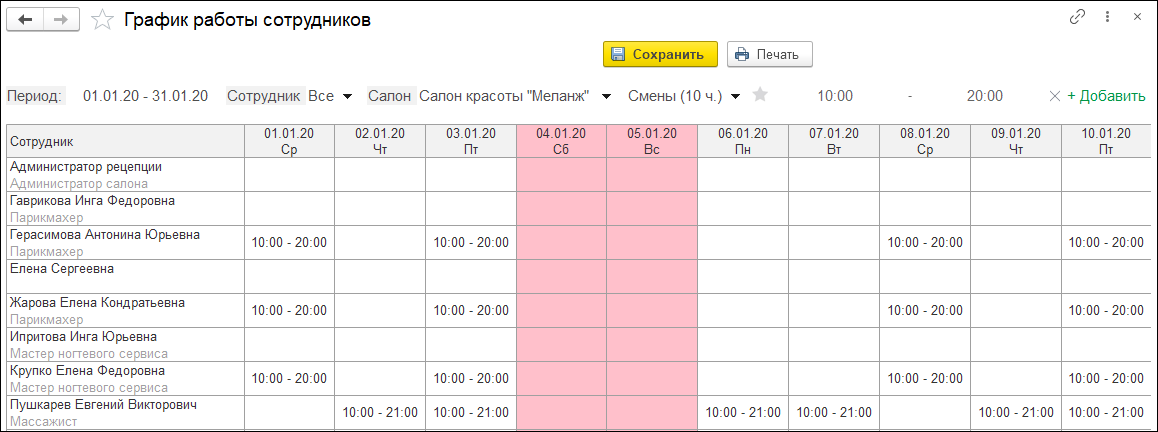Image resolution: width=1158 pixels, height=432 pixels.
Task: Expand the Салон красоты "Меланж" dropdown
Action: [606, 97]
